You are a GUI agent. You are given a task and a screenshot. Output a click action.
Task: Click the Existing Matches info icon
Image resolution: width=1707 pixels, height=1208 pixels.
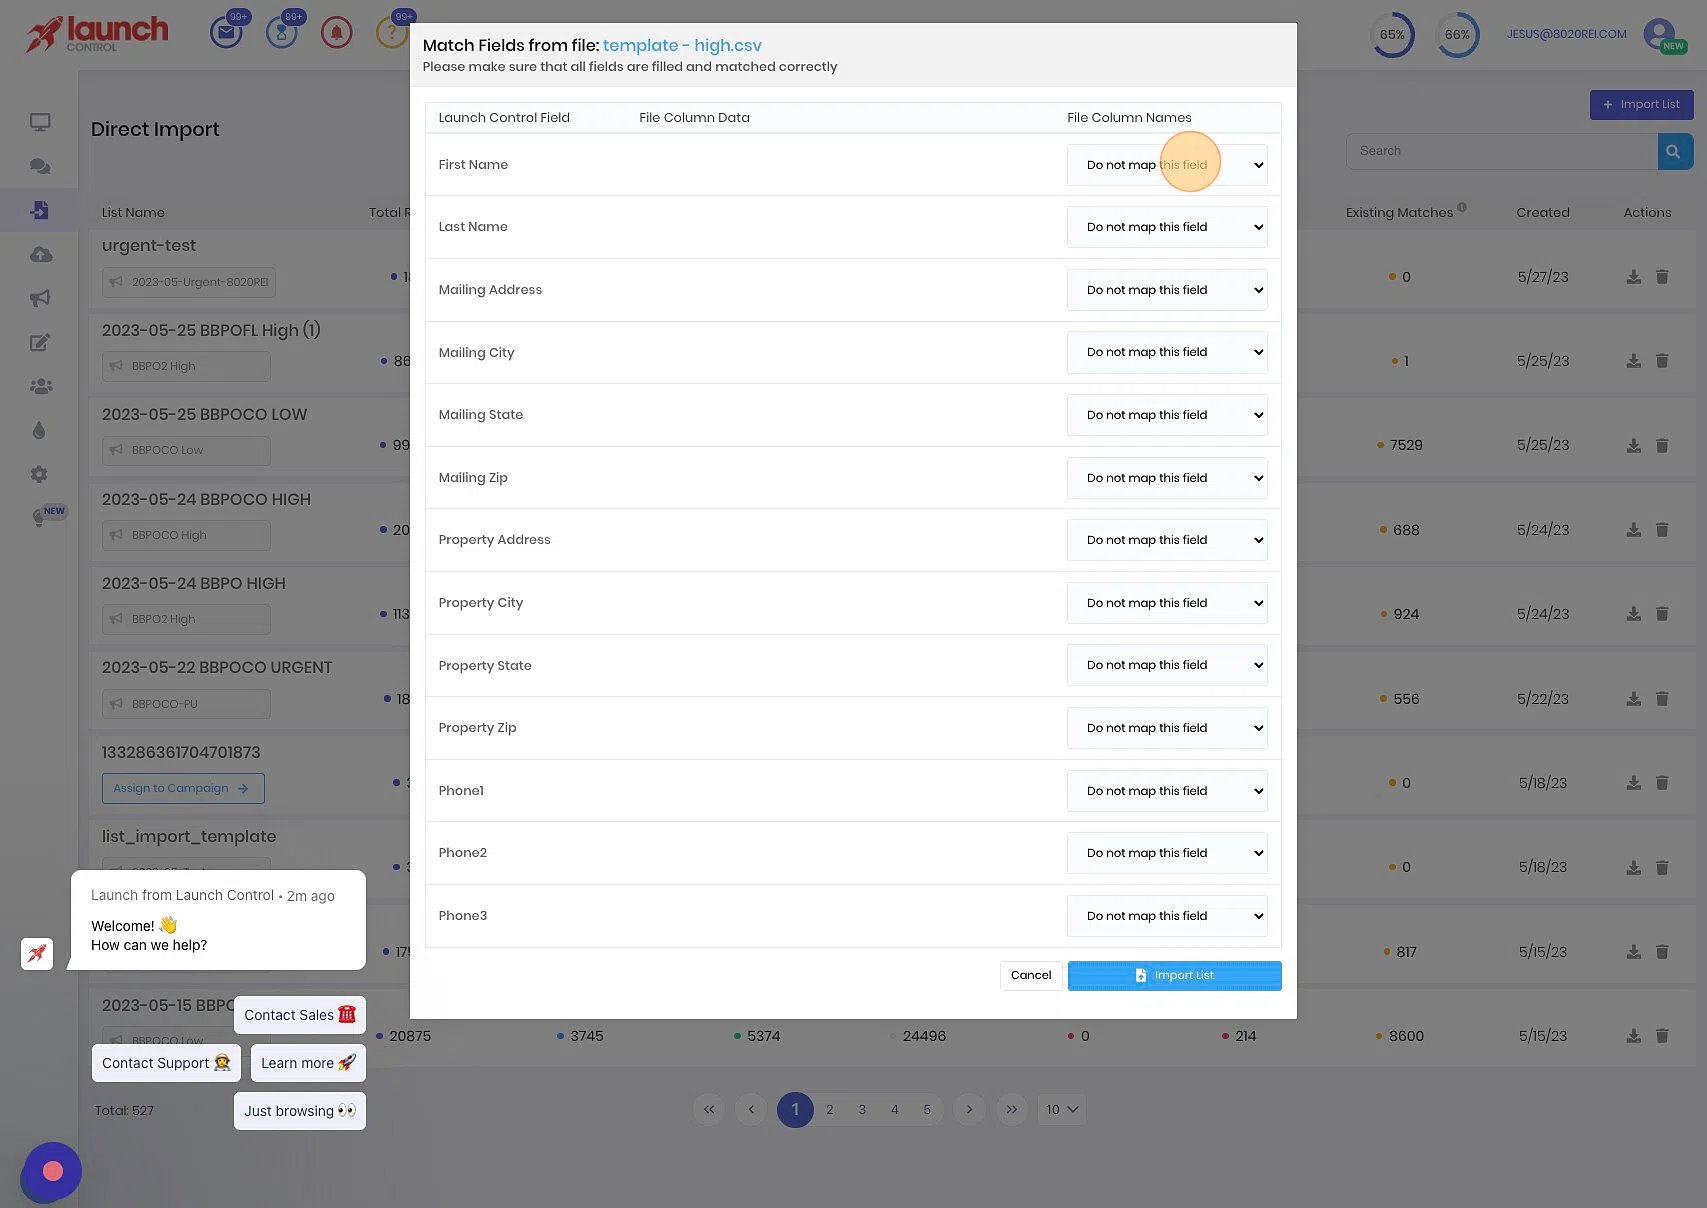tap(1462, 207)
